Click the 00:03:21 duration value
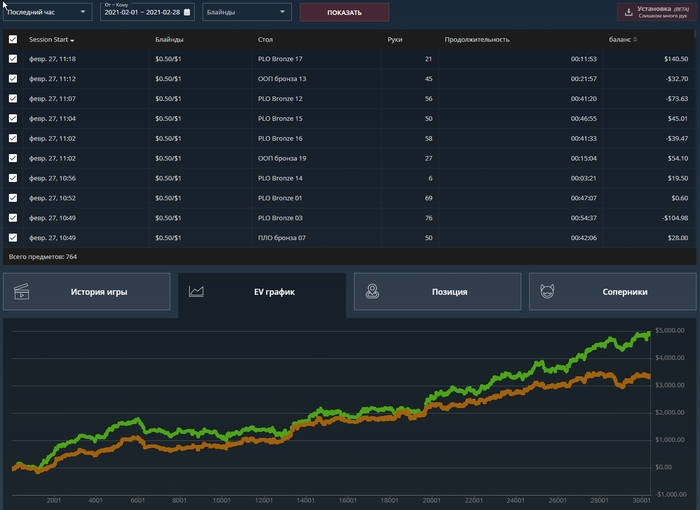700x510 pixels. click(583, 178)
